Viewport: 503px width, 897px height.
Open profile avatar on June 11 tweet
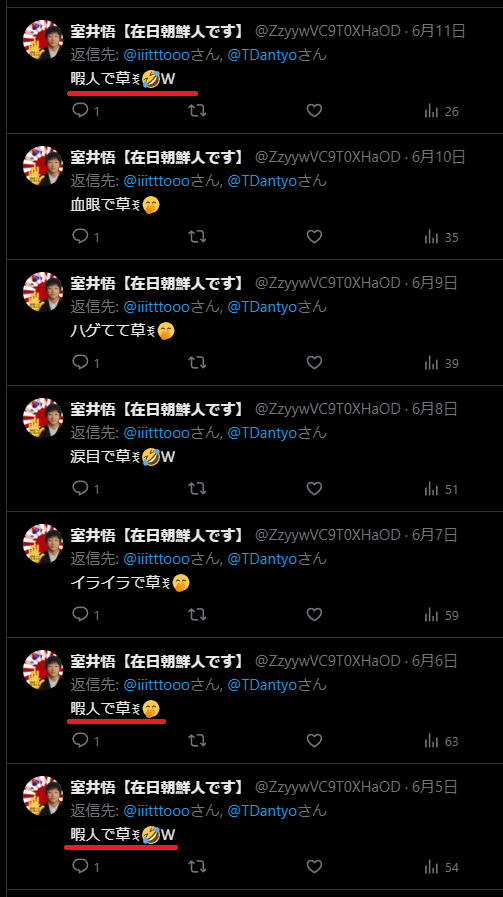pyautogui.click(x=43, y=39)
